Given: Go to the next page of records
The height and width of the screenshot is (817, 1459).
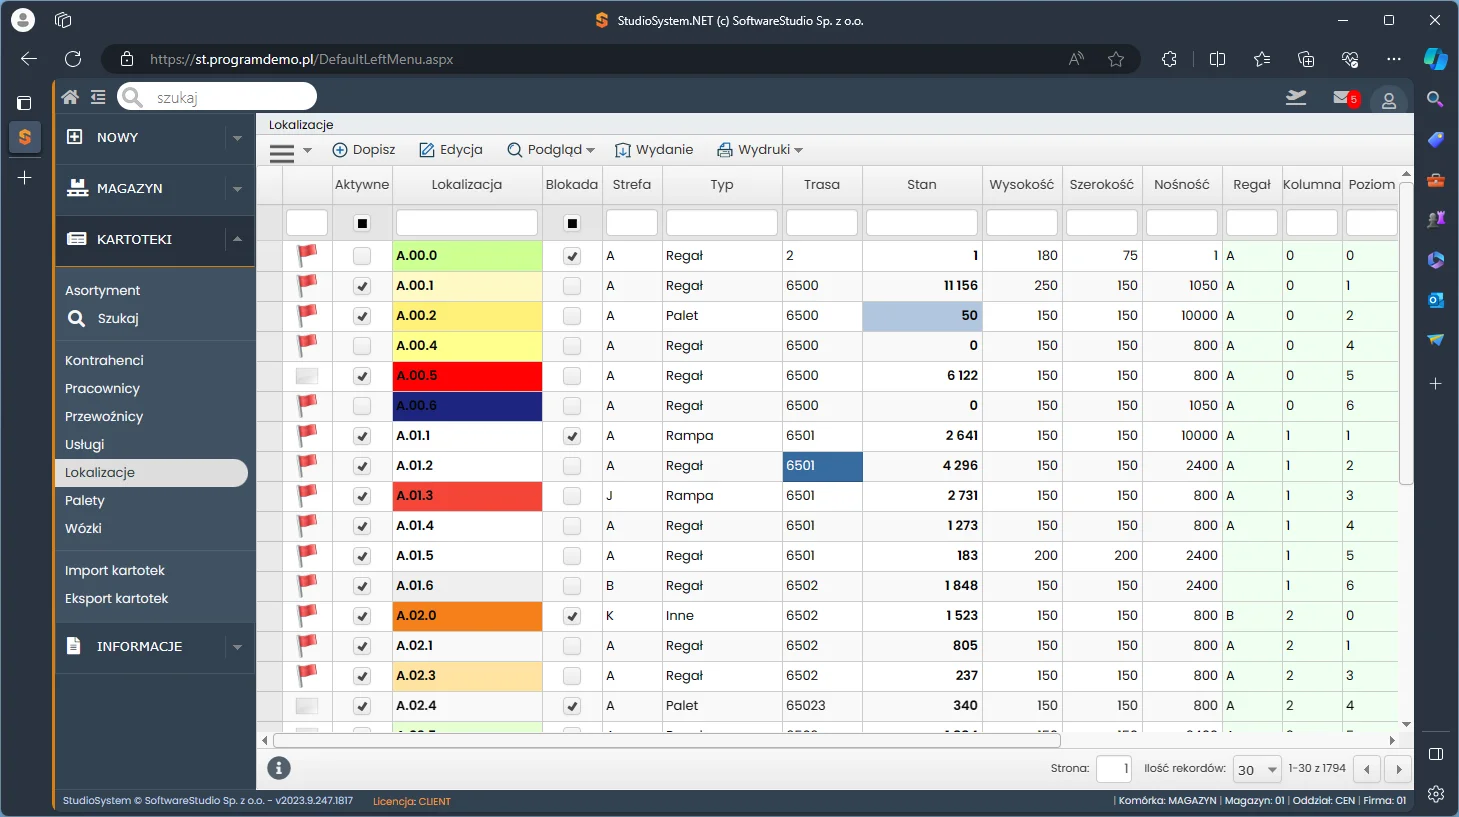Looking at the screenshot, I should pos(1398,769).
